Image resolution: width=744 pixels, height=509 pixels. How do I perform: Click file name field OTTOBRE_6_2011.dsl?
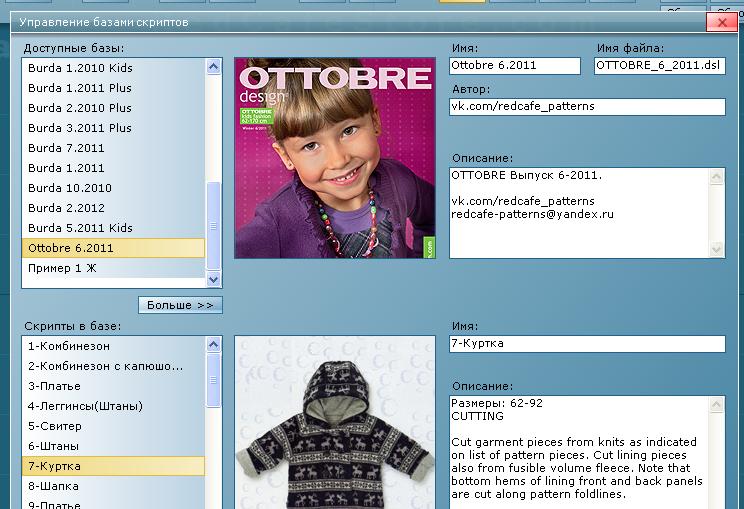(660, 65)
